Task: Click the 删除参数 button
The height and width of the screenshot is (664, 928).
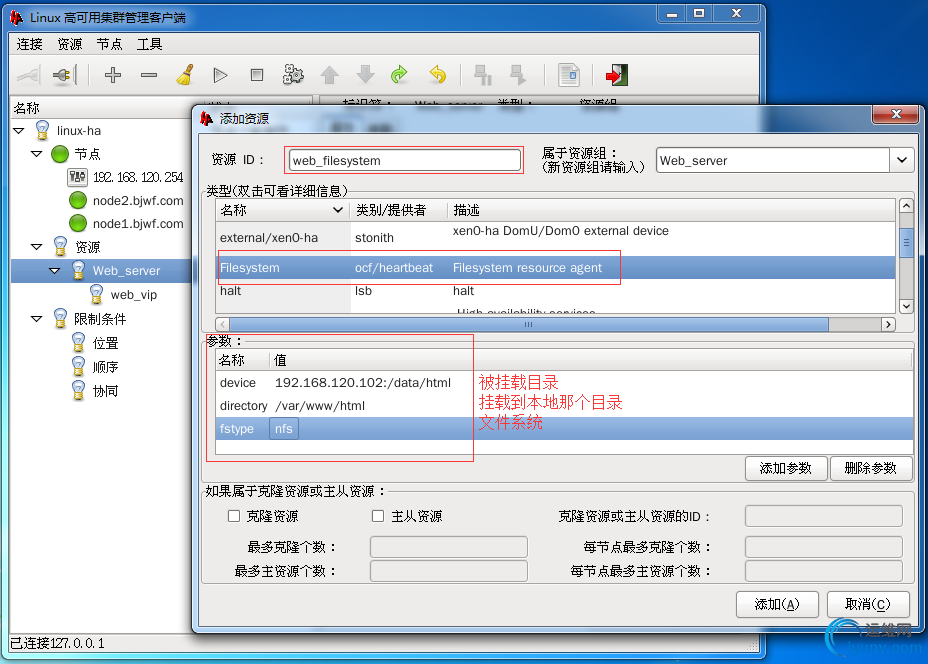Action: pos(871,468)
